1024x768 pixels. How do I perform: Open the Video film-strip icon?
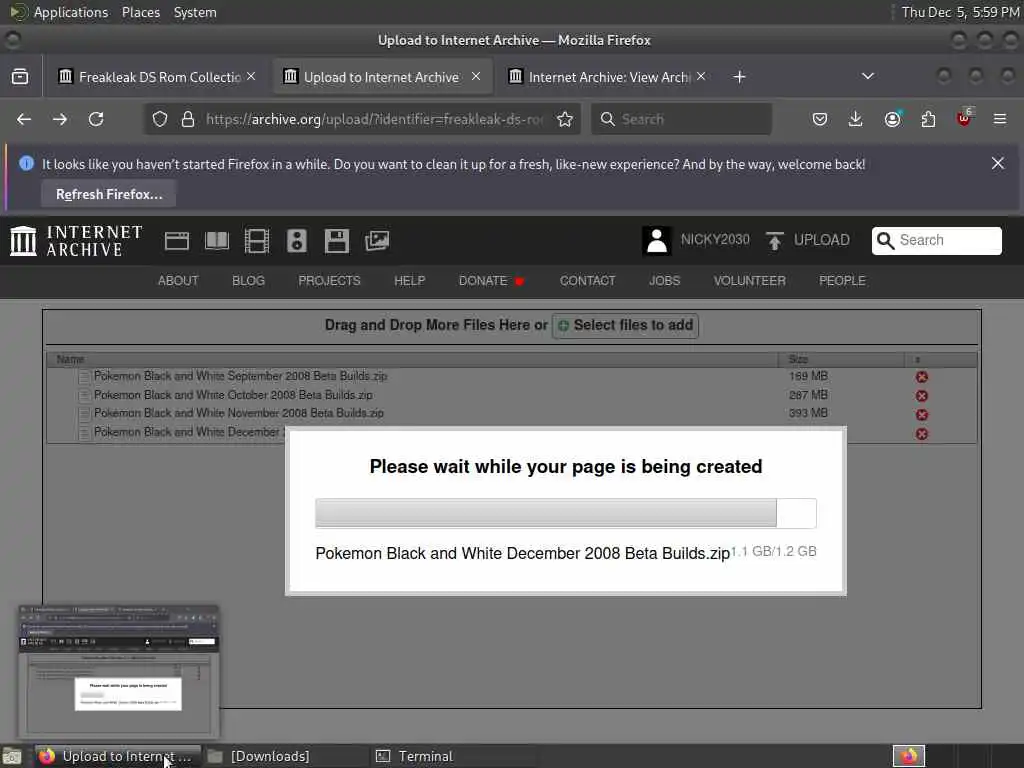pyautogui.click(x=257, y=241)
